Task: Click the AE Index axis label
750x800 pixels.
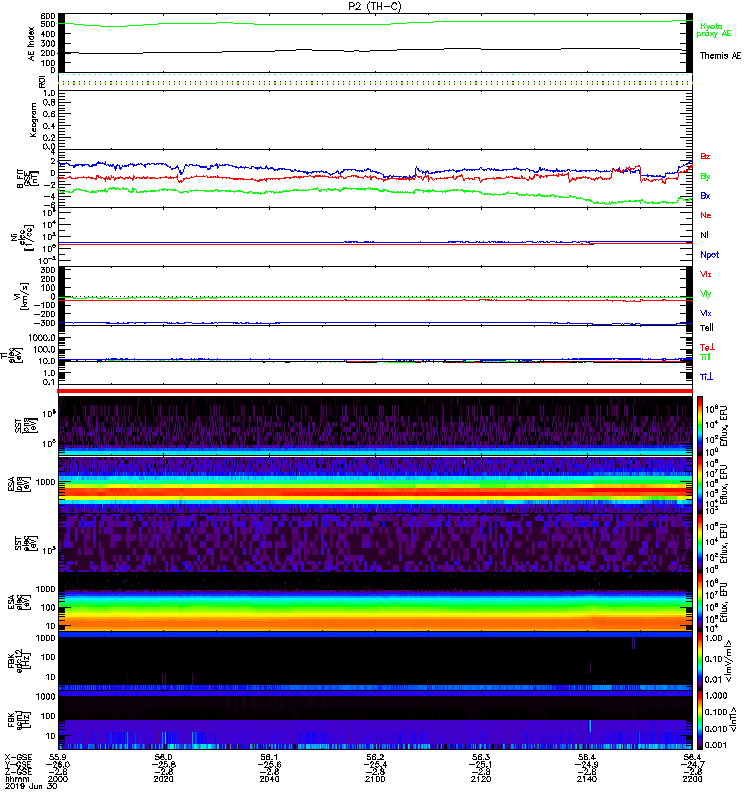Action: (x=32, y=44)
